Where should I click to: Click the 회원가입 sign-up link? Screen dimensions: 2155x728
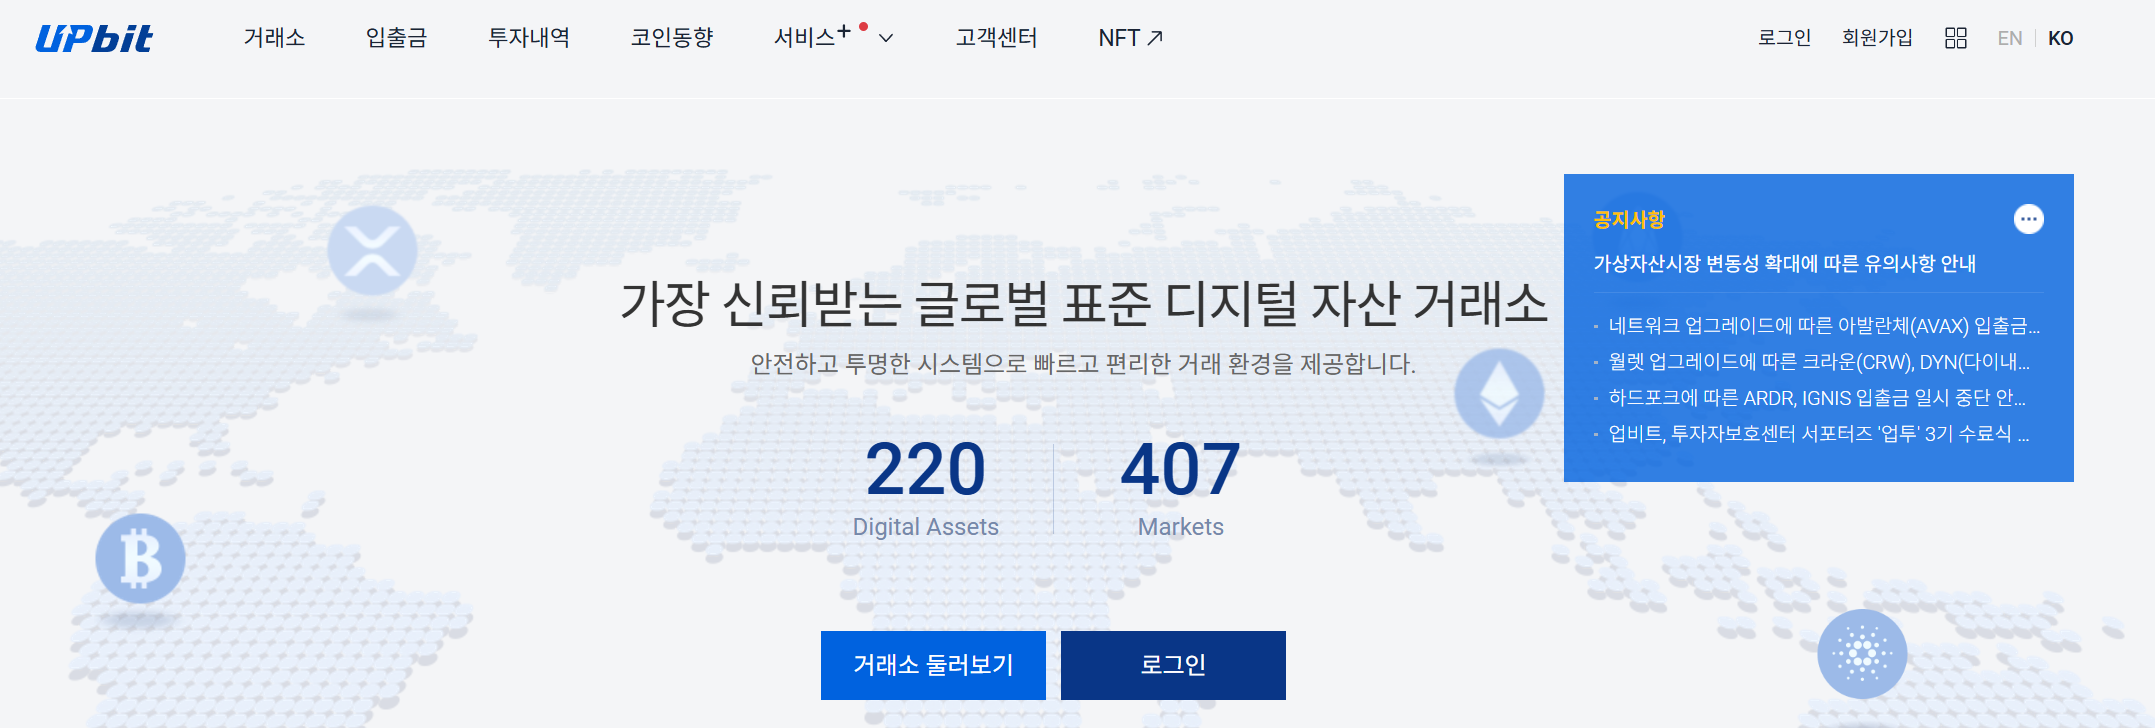1877,38
